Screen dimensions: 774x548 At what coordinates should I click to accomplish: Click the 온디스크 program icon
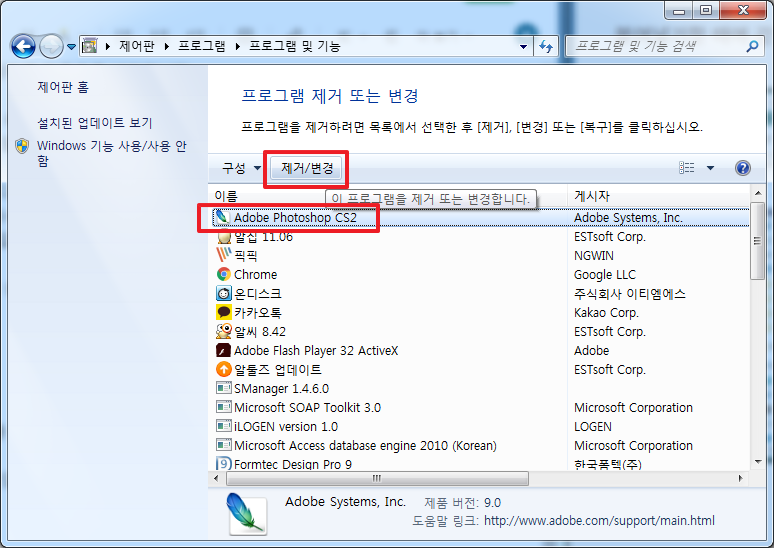point(224,293)
